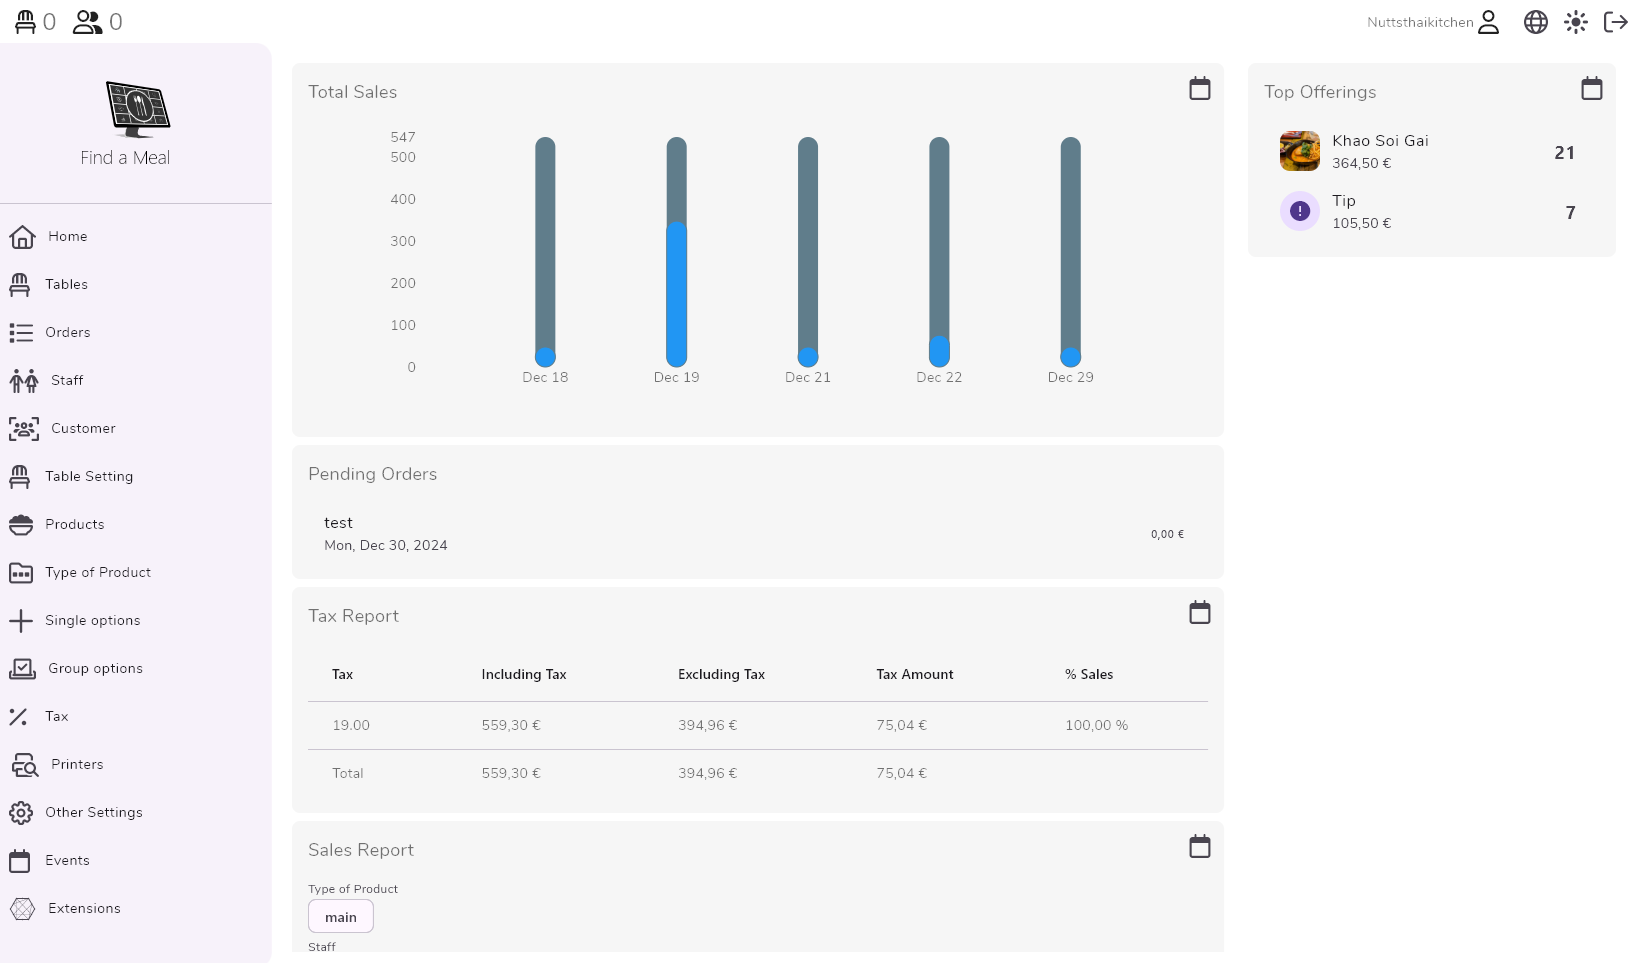
Task: Select the 'main' product type chip
Action: click(340, 917)
